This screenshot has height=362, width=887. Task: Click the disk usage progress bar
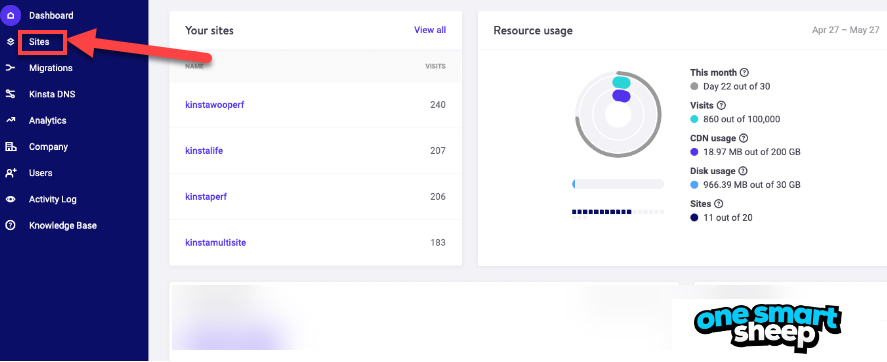coord(618,184)
